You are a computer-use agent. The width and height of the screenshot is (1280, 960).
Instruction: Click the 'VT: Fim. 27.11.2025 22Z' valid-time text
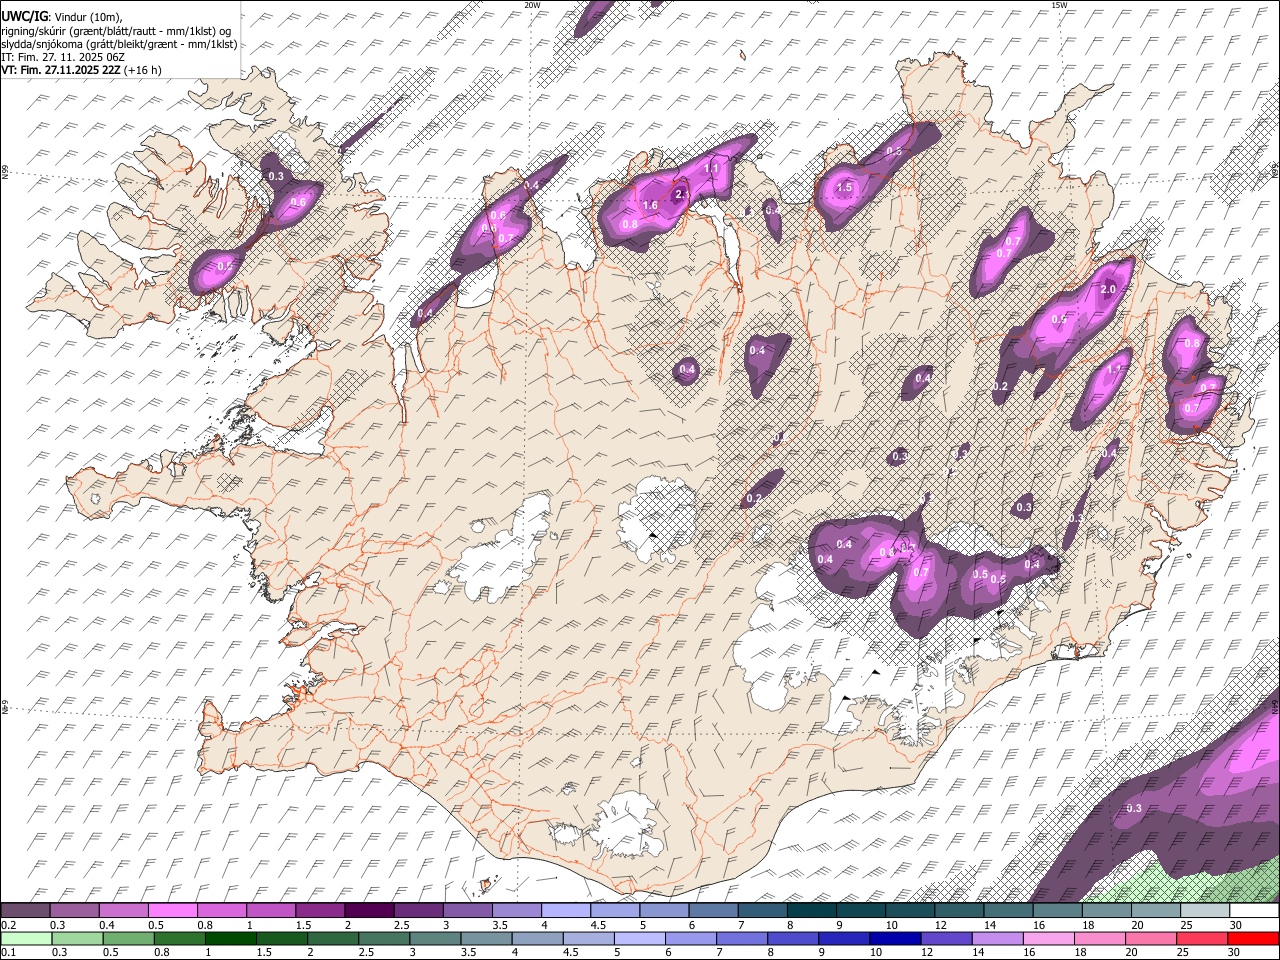(x=62, y=70)
